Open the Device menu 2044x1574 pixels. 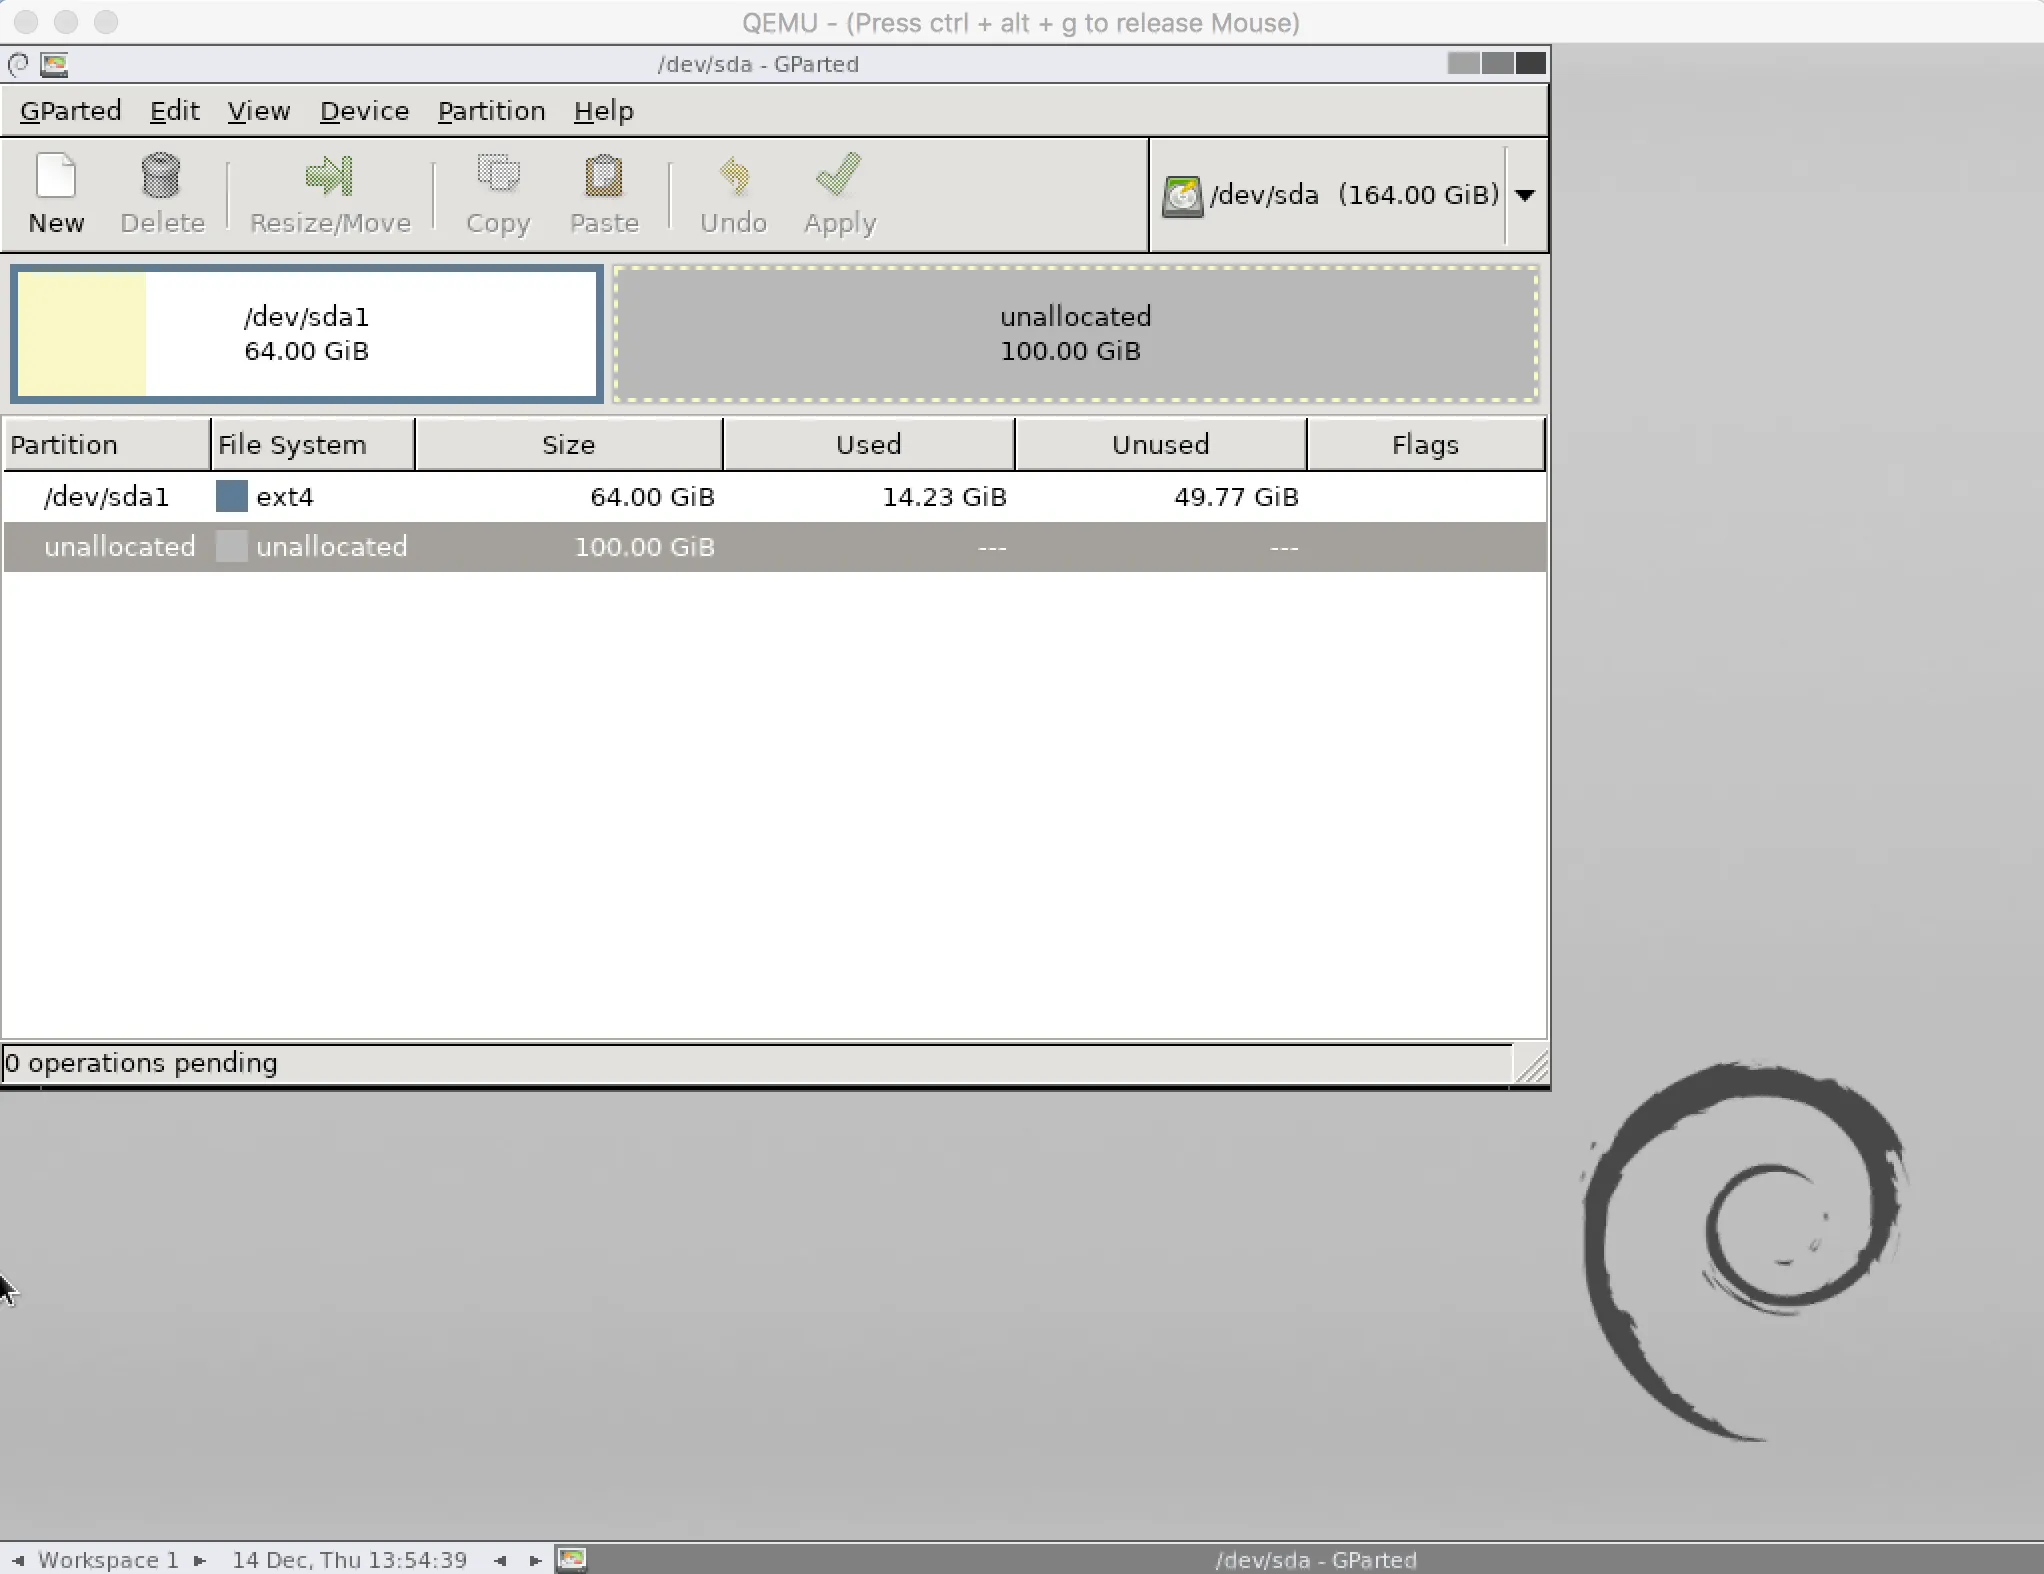point(364,111)
